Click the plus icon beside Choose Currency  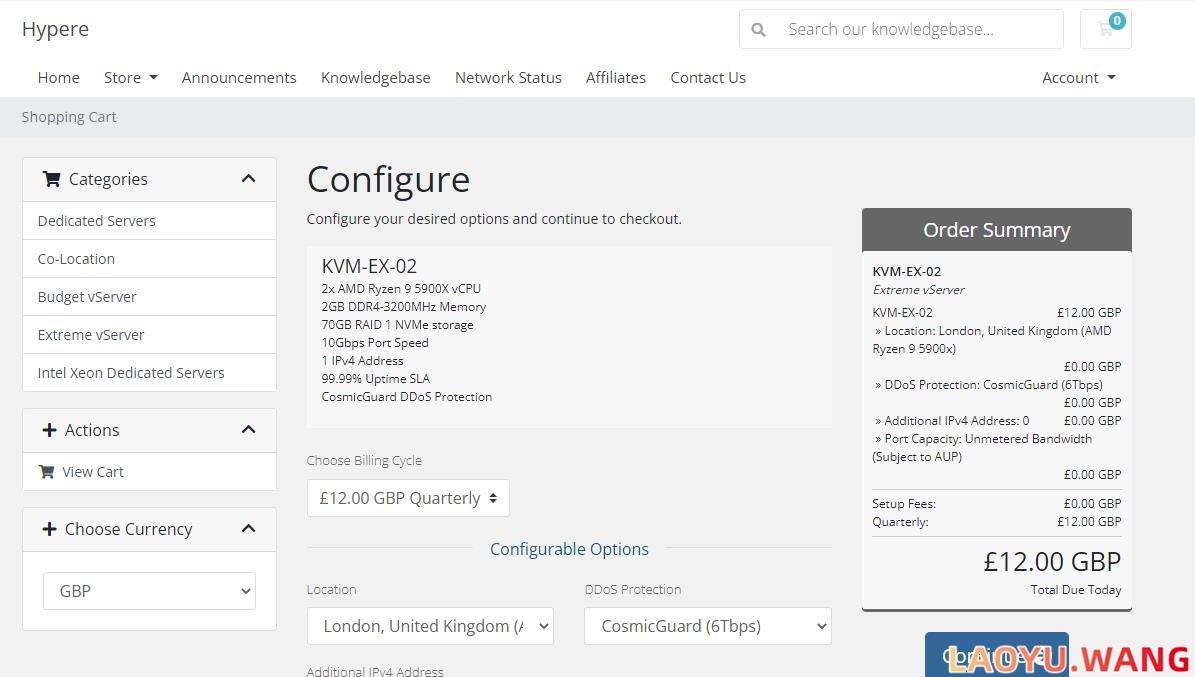point(50,529)
